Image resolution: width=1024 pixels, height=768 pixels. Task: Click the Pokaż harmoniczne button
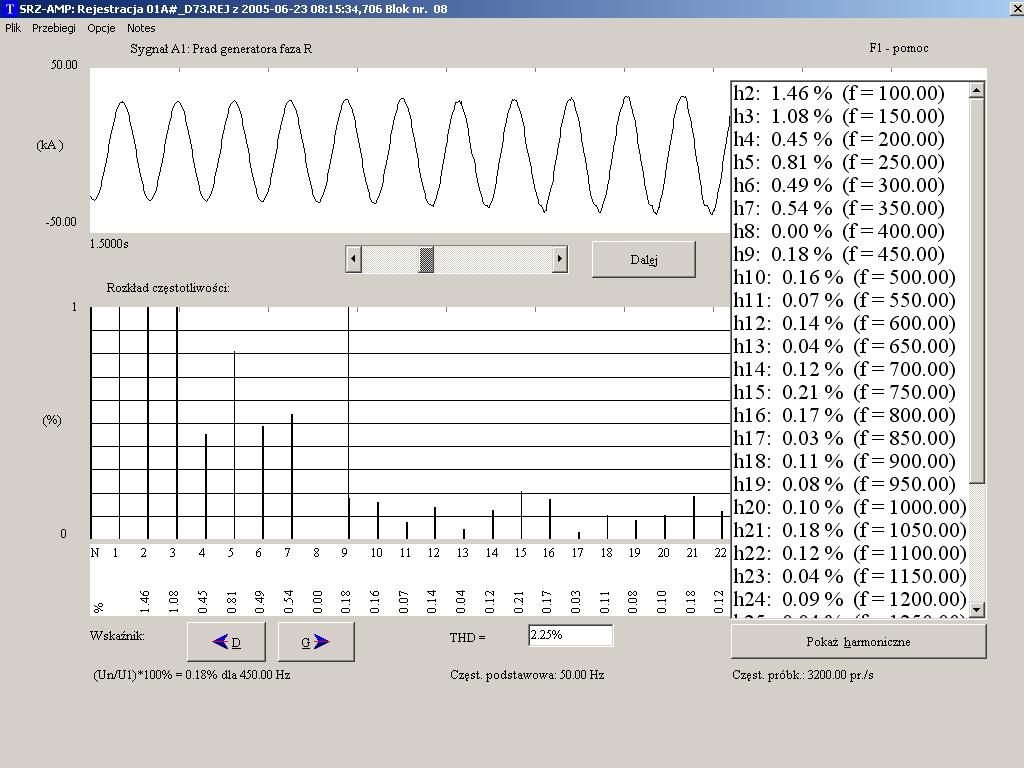(858, 641)
